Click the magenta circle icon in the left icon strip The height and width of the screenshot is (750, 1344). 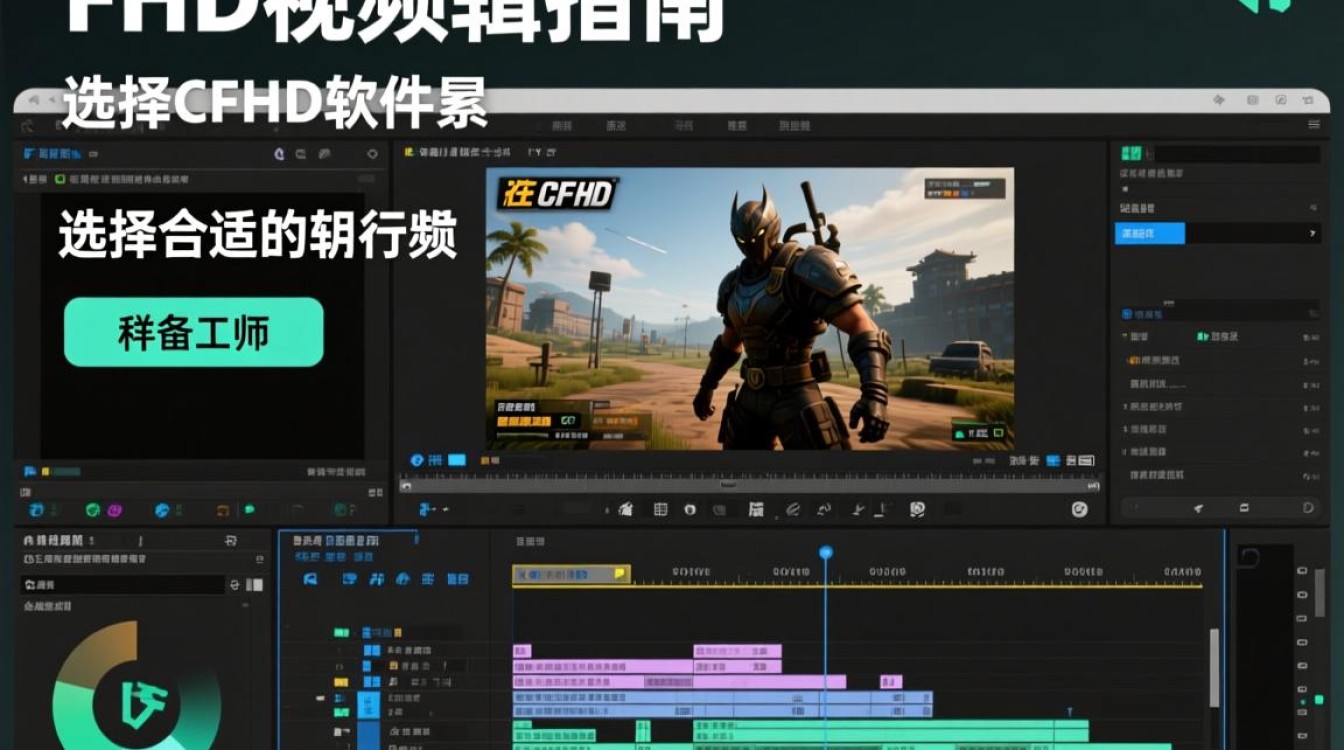(114, 510)
